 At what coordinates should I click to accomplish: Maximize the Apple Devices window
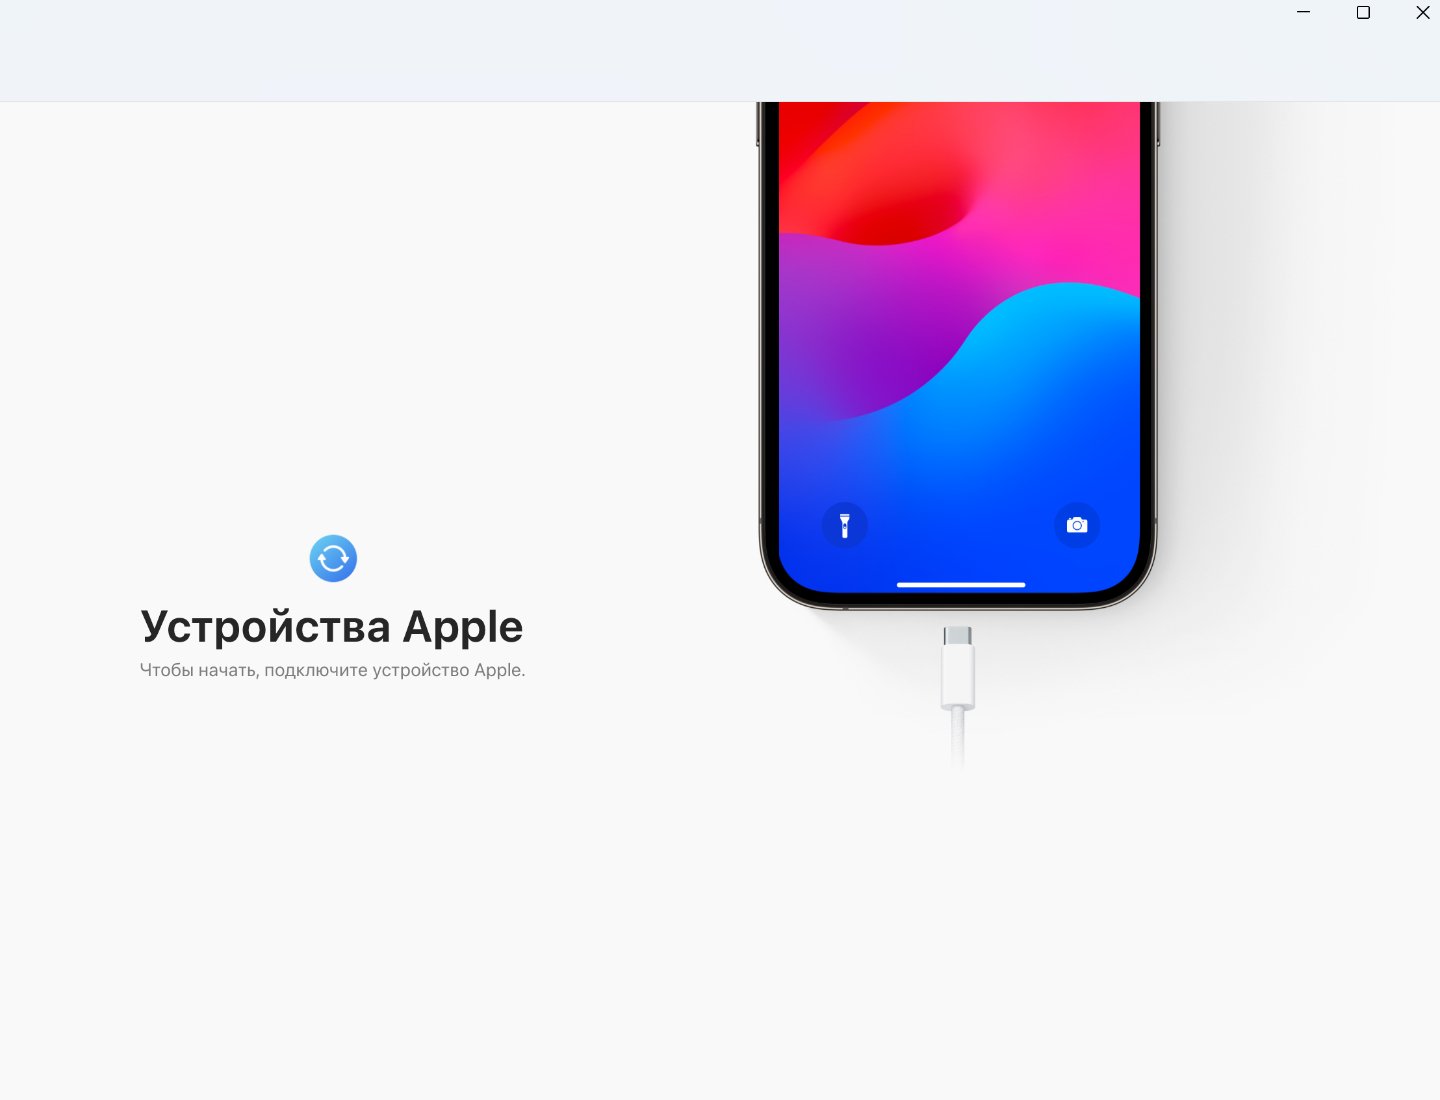(1363, 12)
